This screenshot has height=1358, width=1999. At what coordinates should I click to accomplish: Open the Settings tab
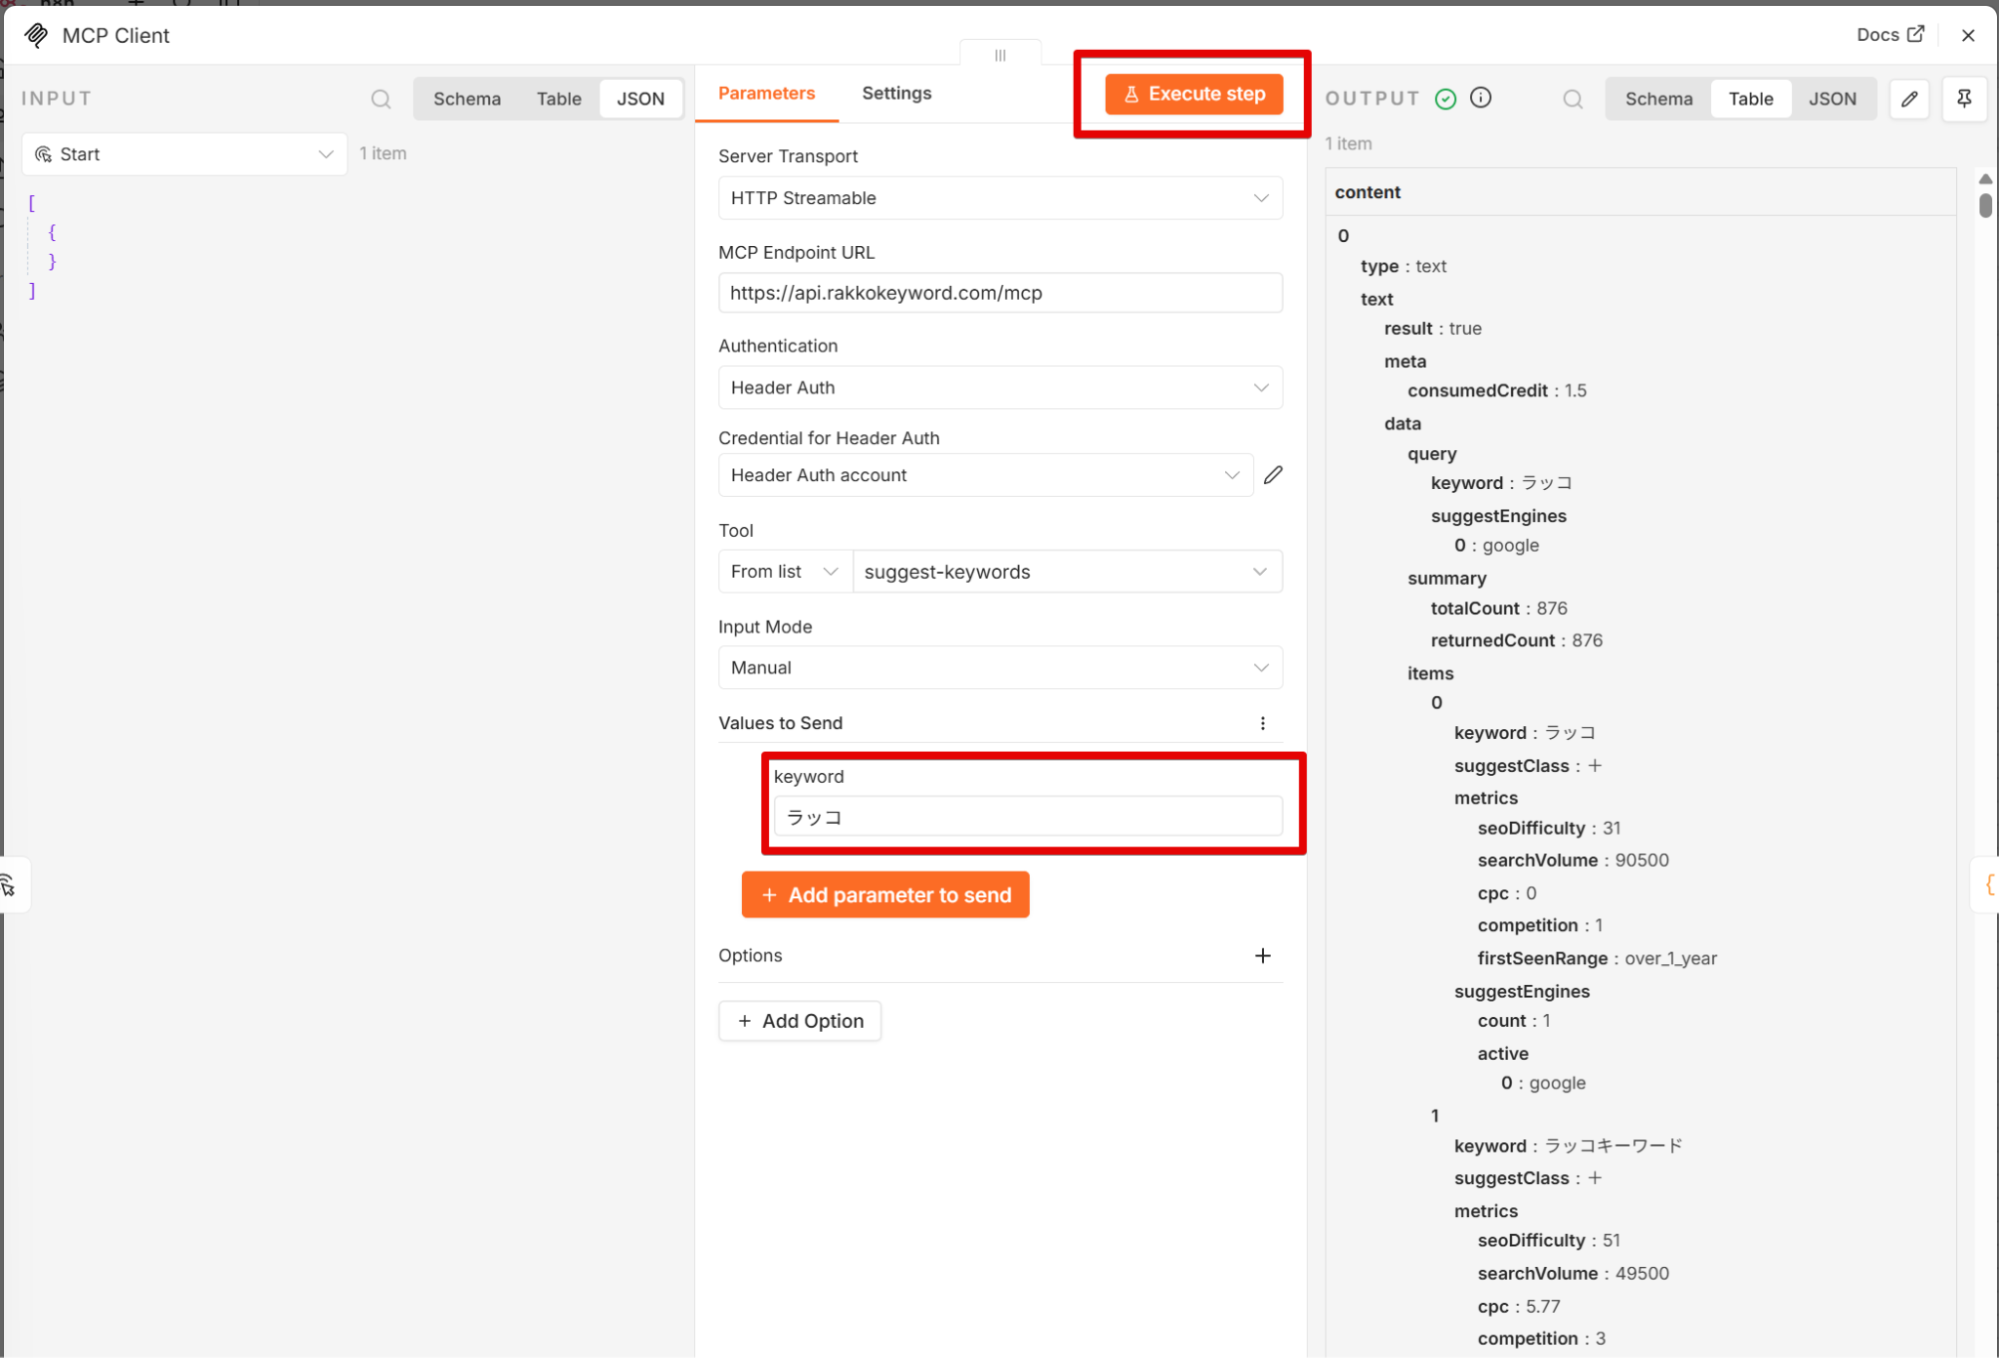pos(897,93)
